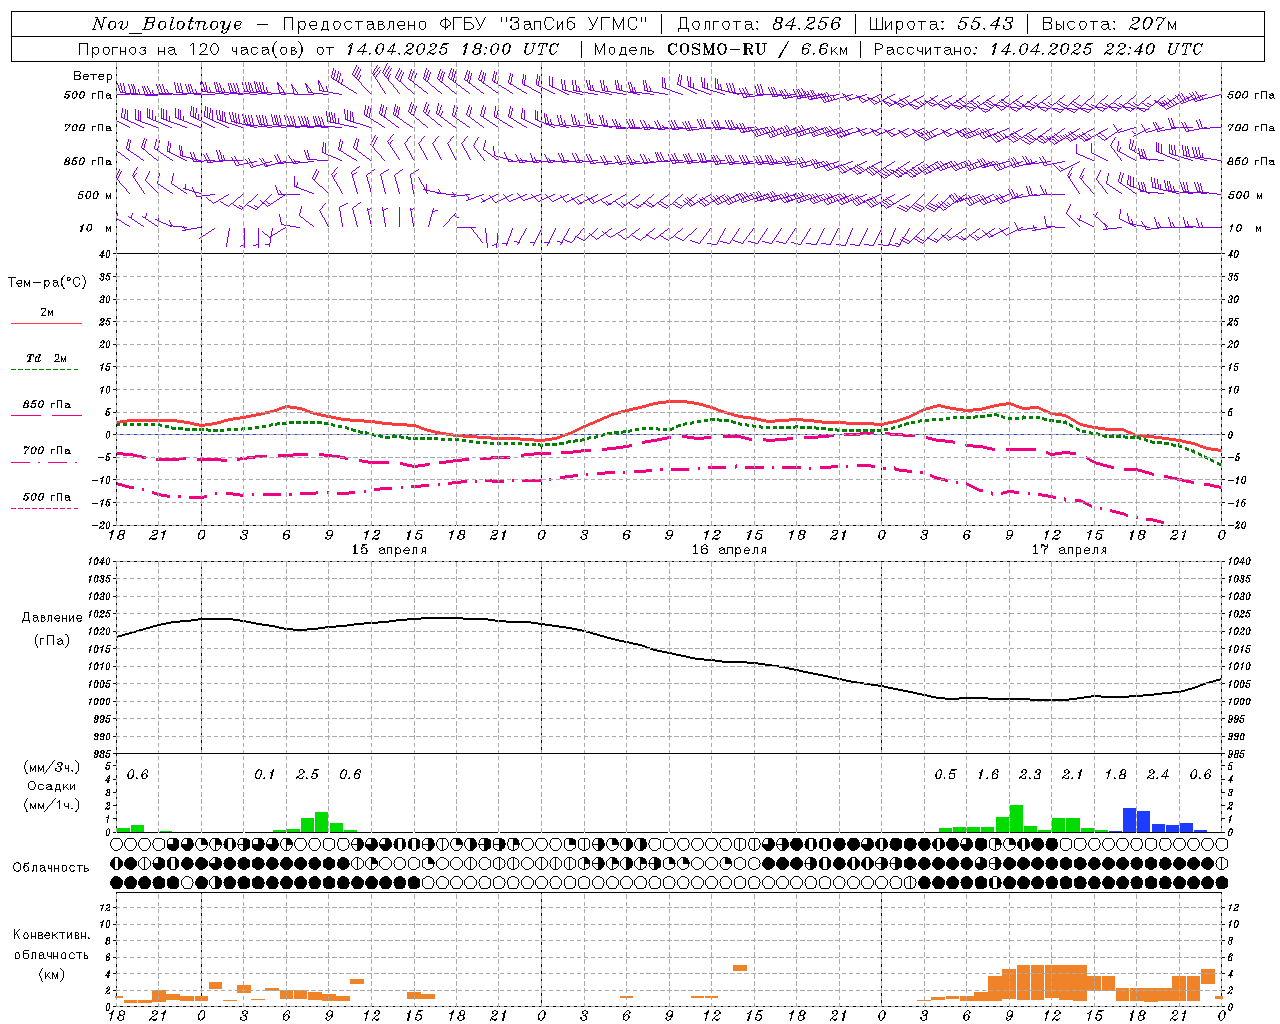
Task: Click the 2.3 three-hour precipitation value
Action: [x=1030, y=775]
